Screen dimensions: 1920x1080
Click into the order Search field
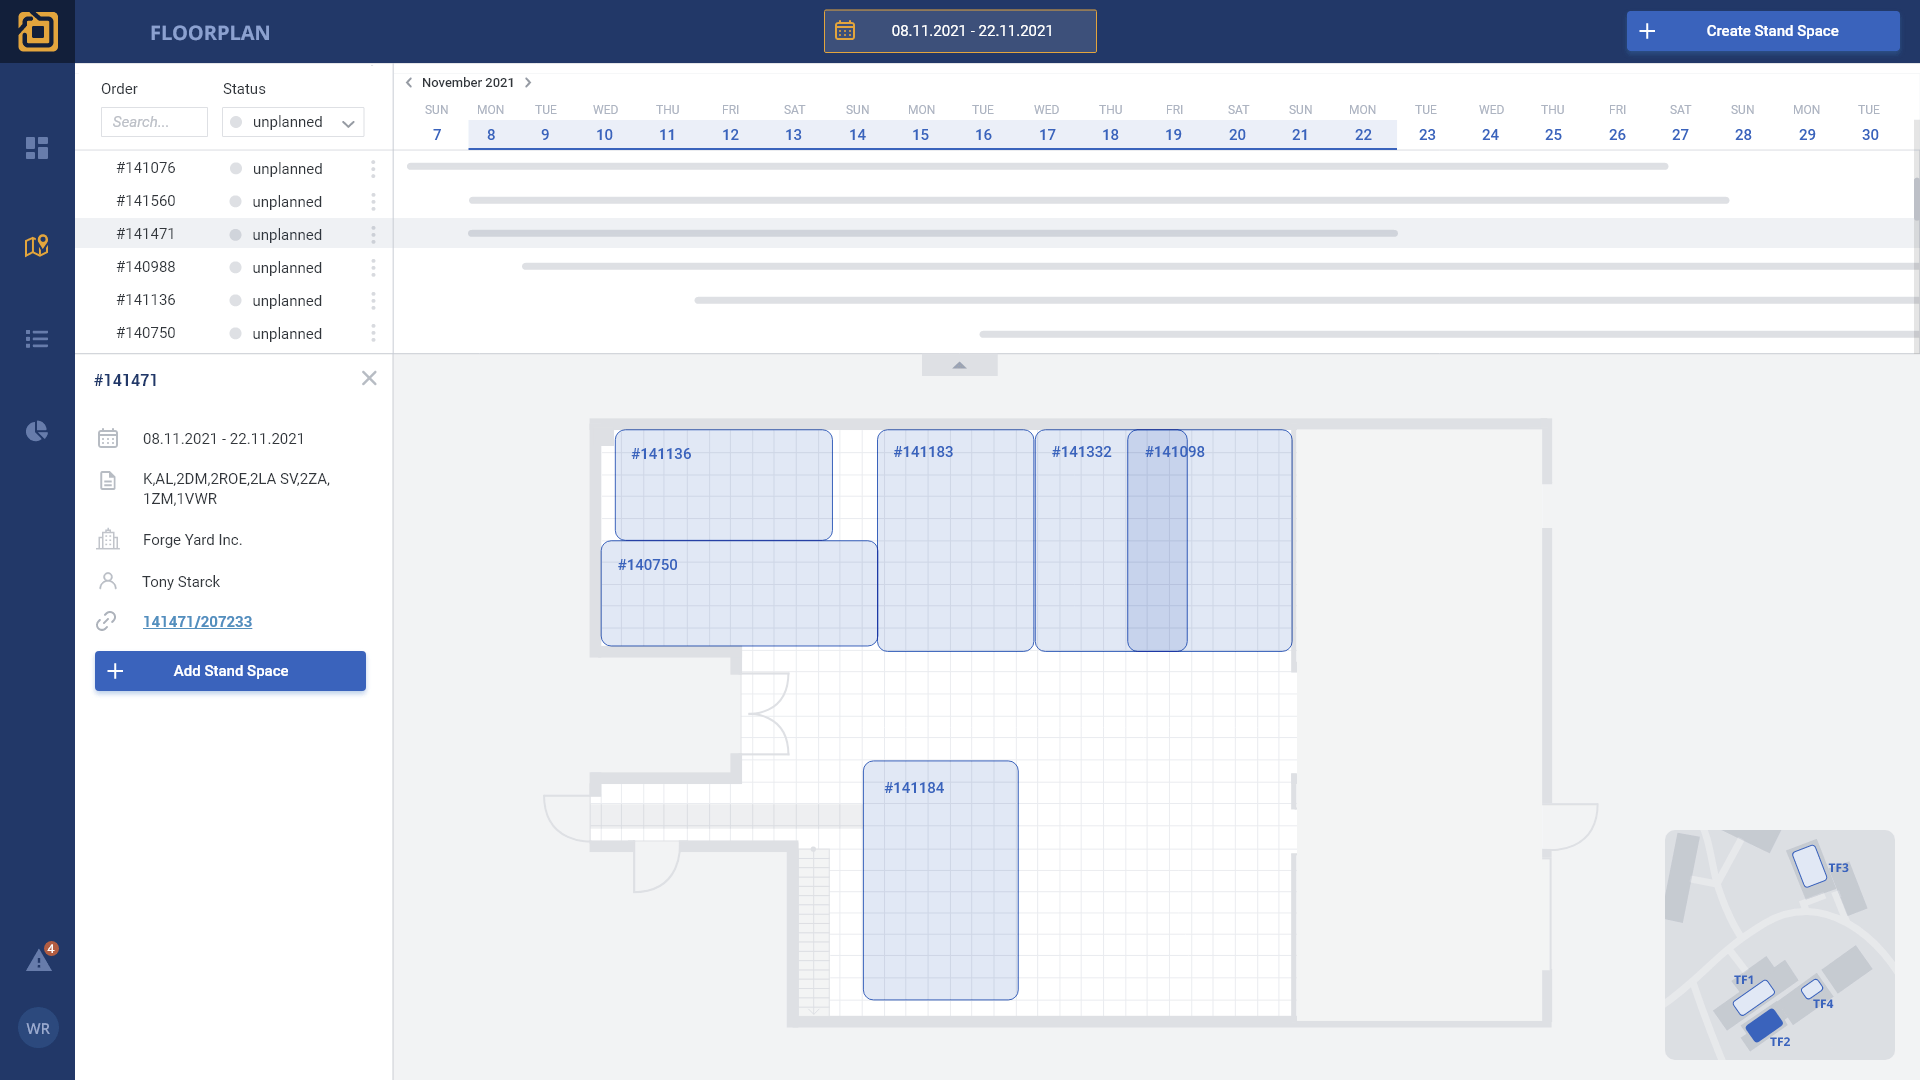pos(154,122)
